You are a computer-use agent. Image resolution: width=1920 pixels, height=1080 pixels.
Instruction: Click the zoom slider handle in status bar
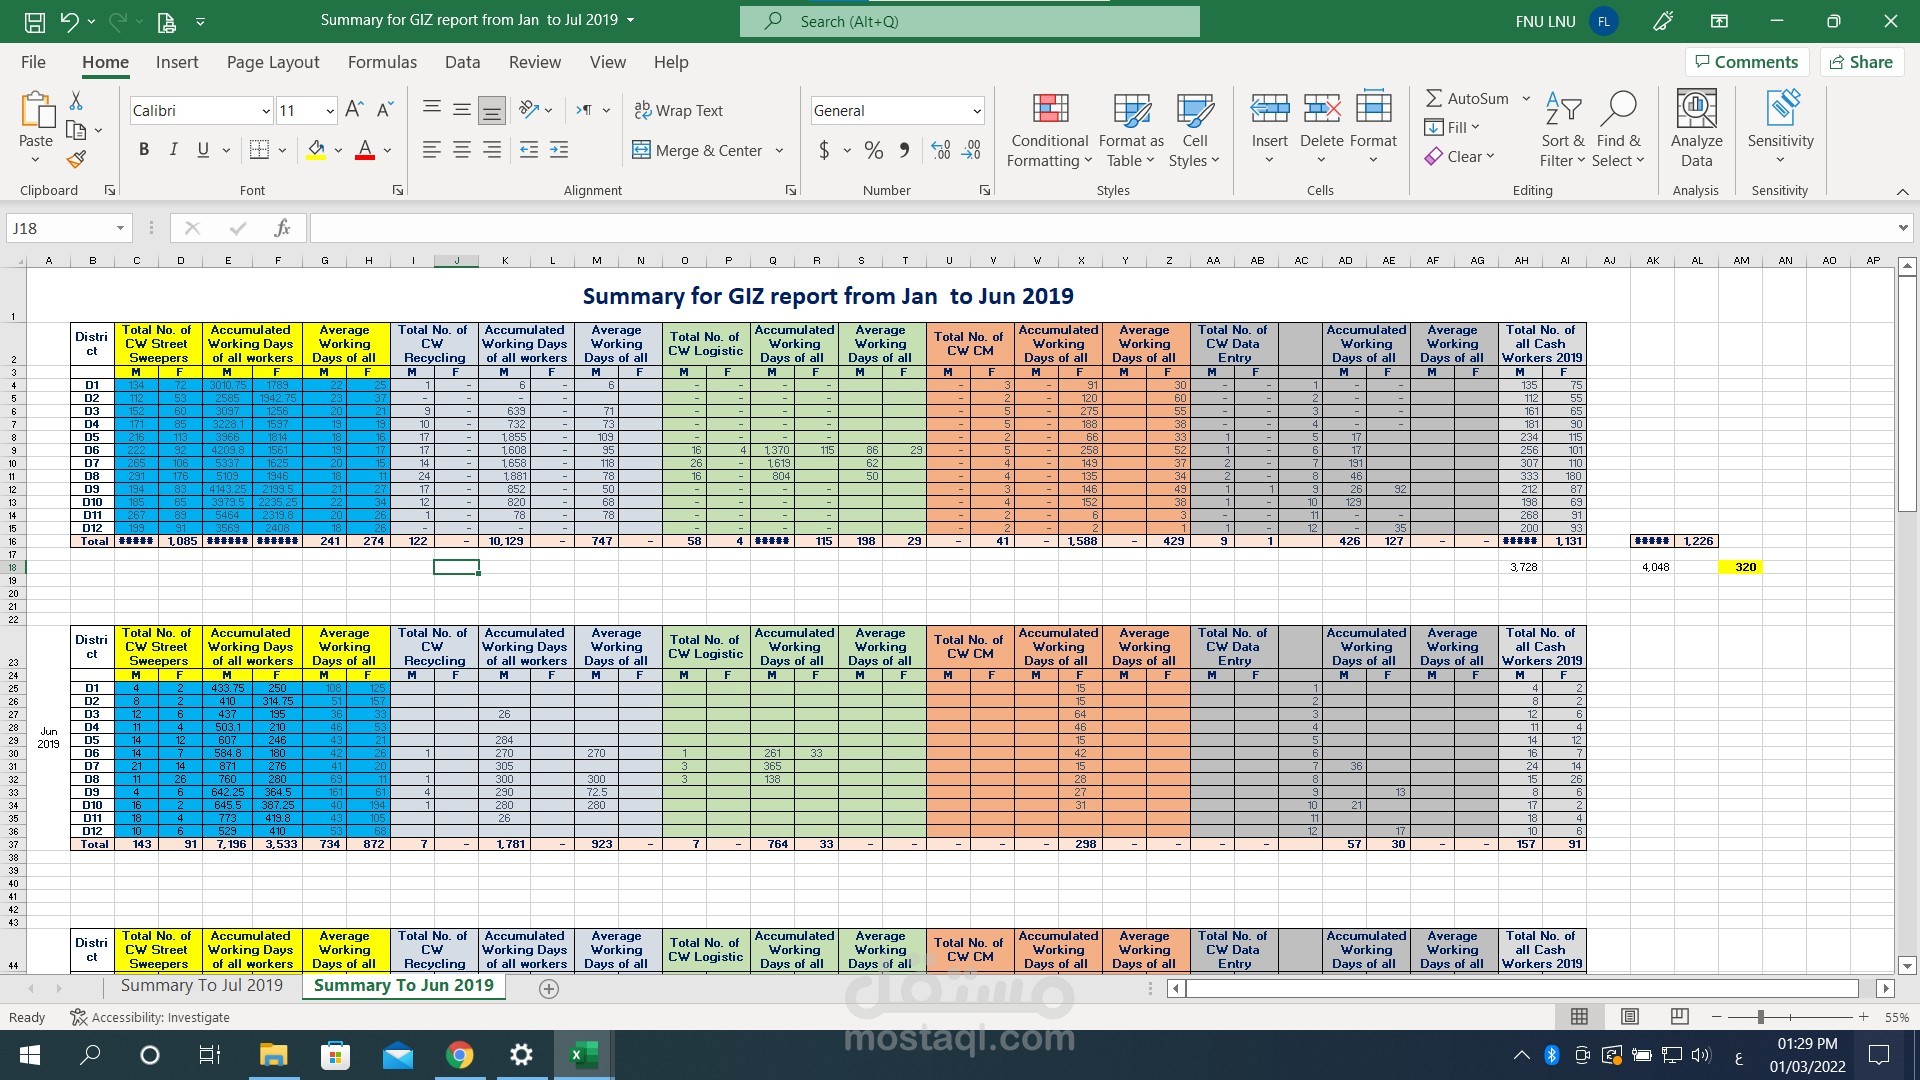tap(1760, 1017)
